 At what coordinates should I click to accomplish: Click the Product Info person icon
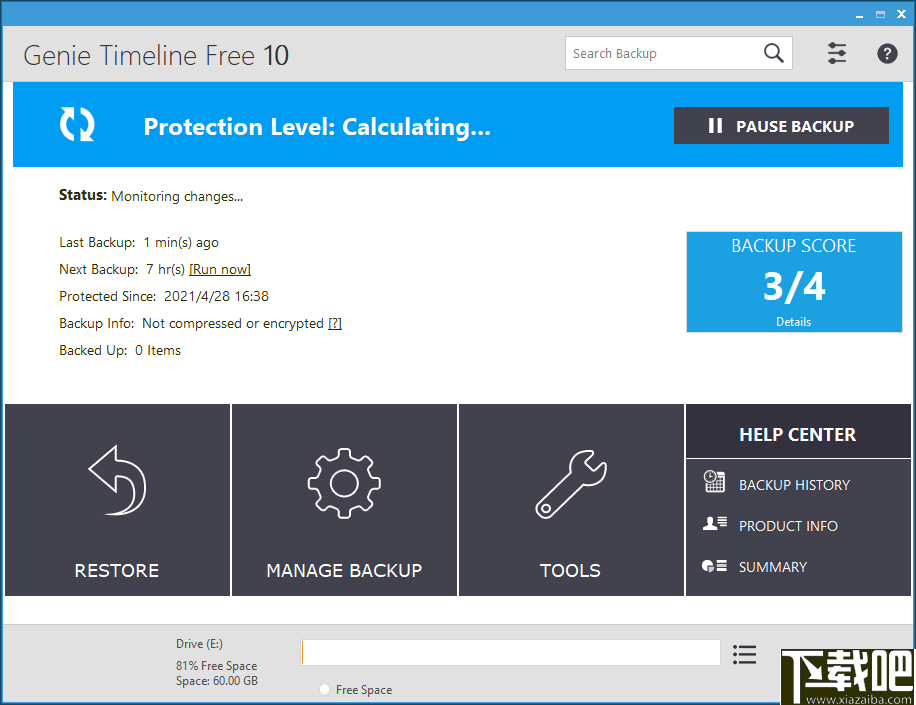coord(714,523)
